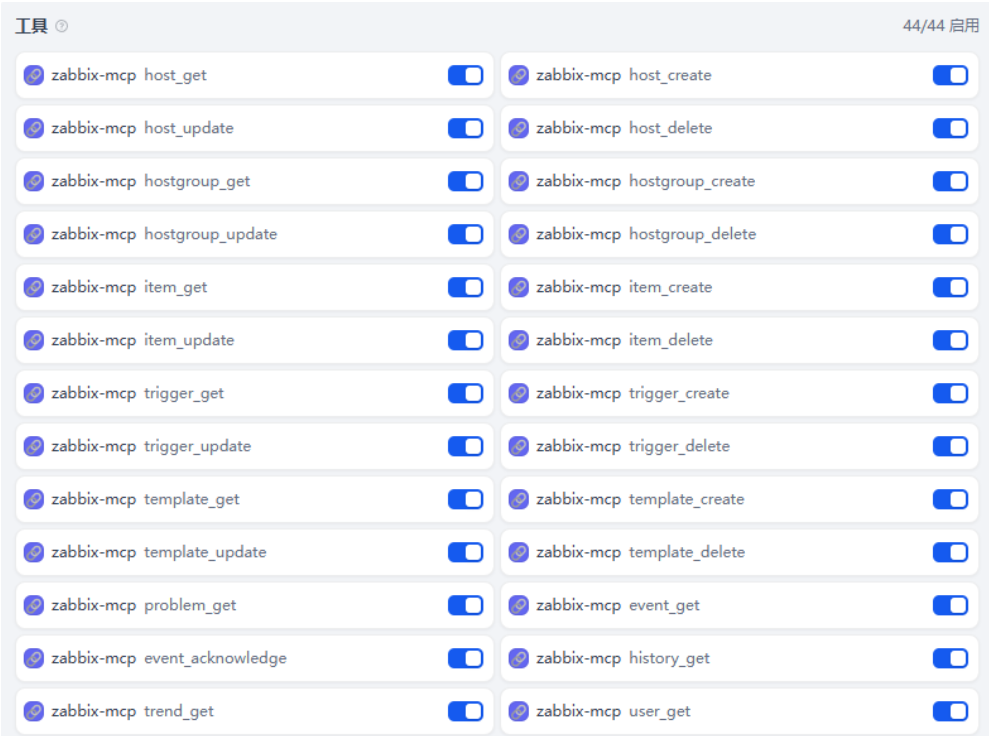Click the link icon for host_get

33,75
